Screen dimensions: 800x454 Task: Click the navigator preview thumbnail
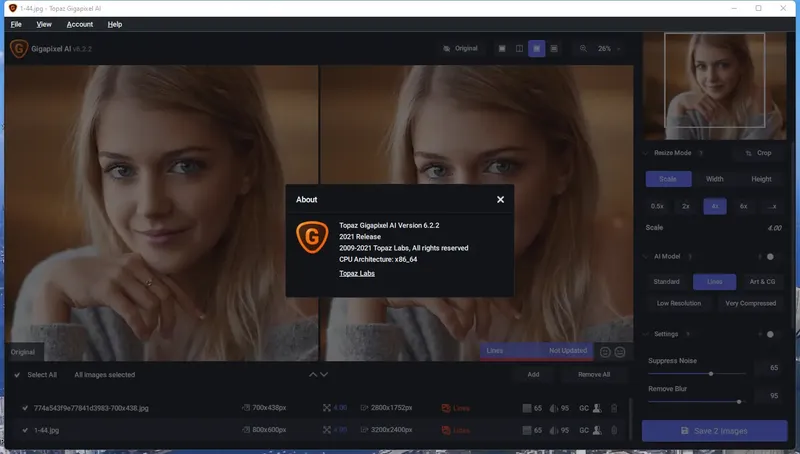point(714,86)
